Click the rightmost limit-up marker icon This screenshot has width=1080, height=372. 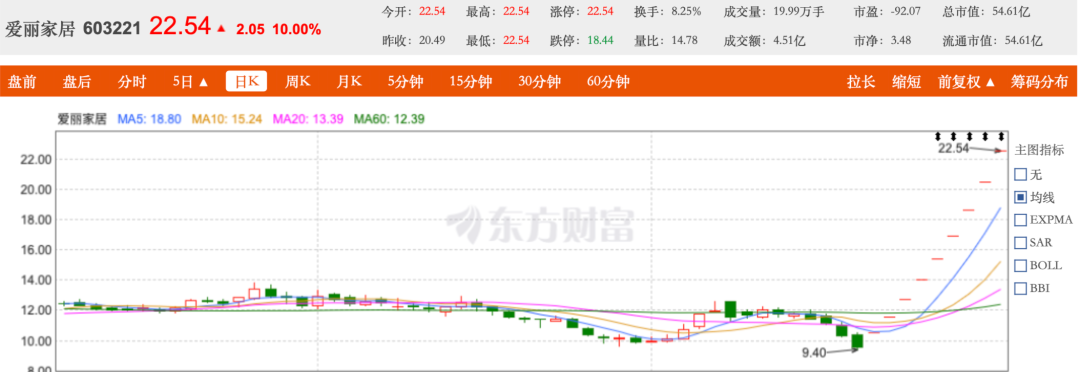[1000, 136]
